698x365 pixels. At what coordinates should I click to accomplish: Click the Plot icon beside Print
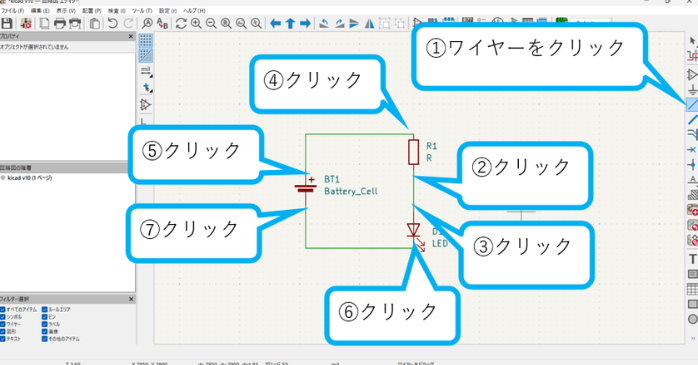click(x=75, y=23)
